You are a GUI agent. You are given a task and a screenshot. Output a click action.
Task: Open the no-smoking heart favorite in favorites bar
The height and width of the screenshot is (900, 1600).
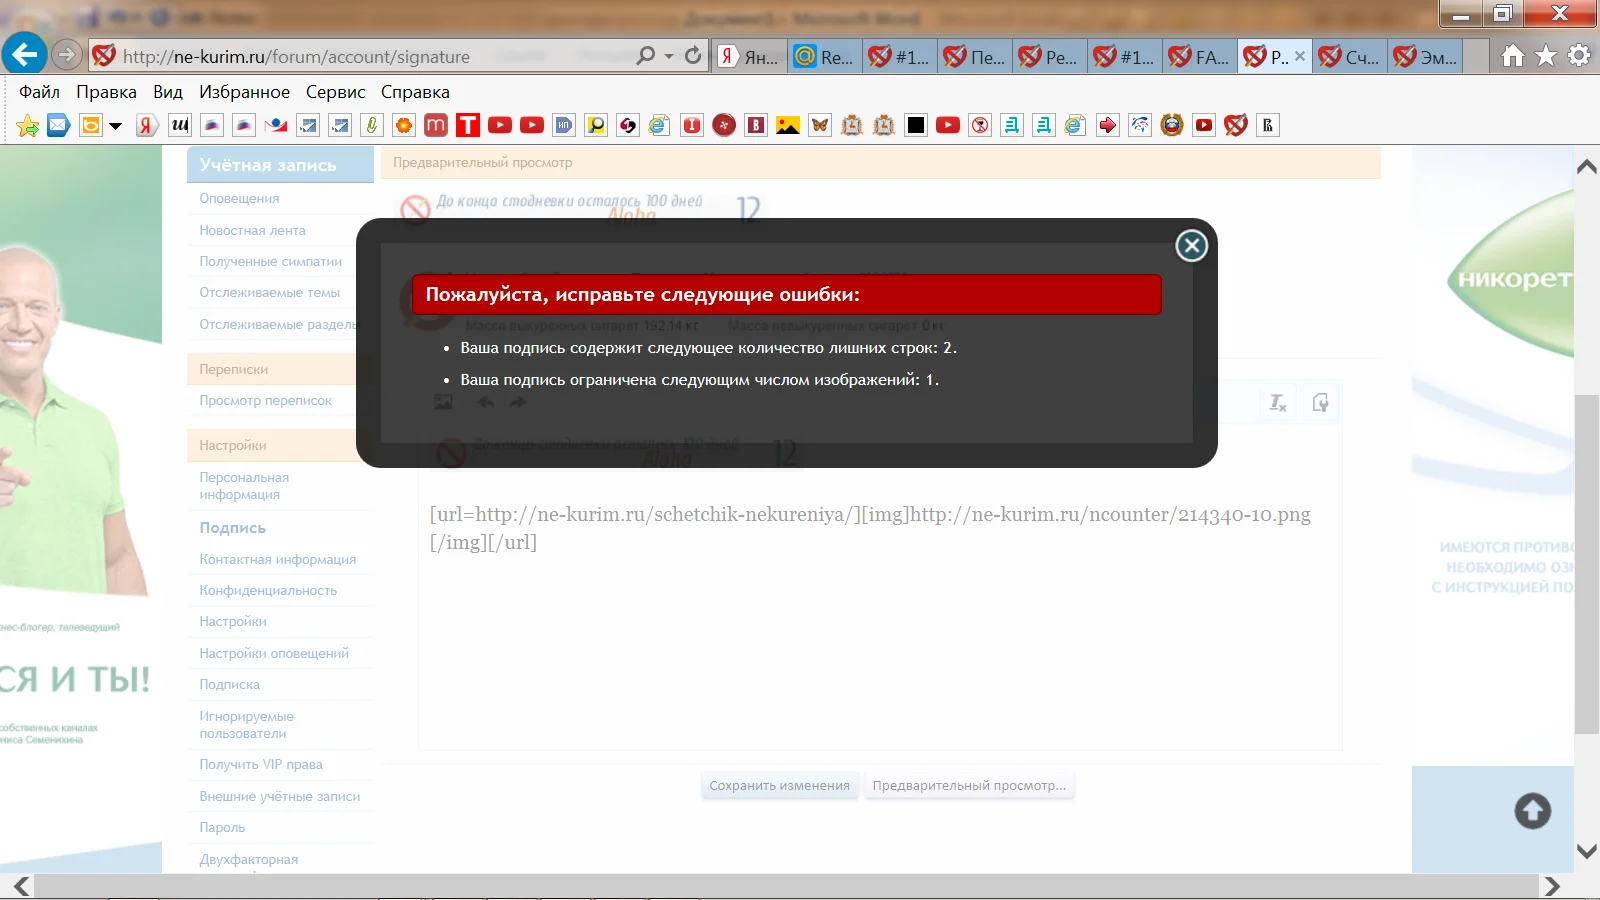click(x=1236, y=125)
